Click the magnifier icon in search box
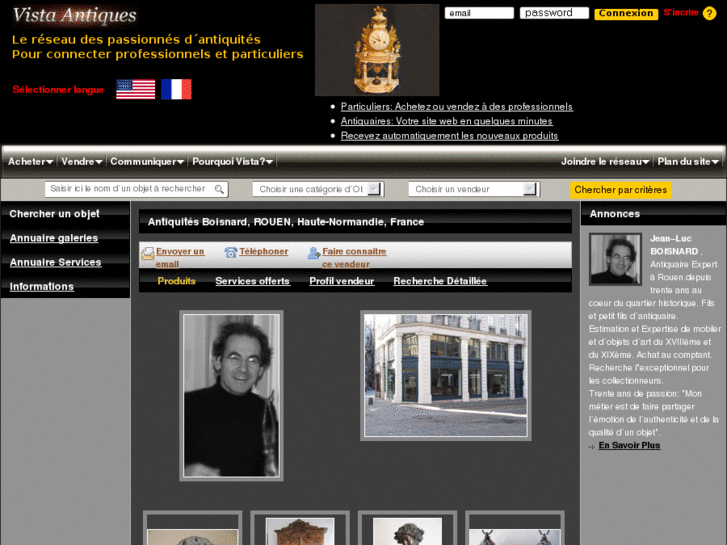 tap(219, 189)
